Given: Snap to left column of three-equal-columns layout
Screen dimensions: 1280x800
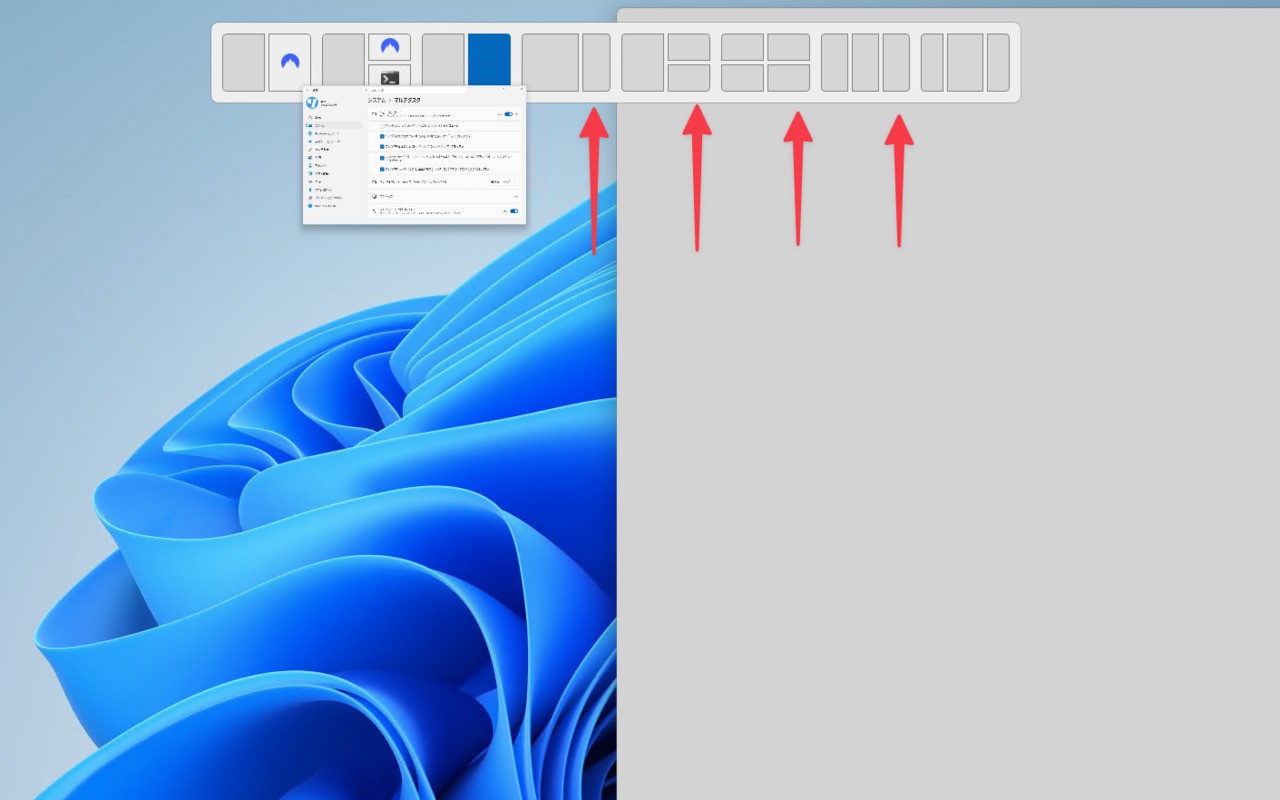Looking at the screenshot, I should coord(835,62).
